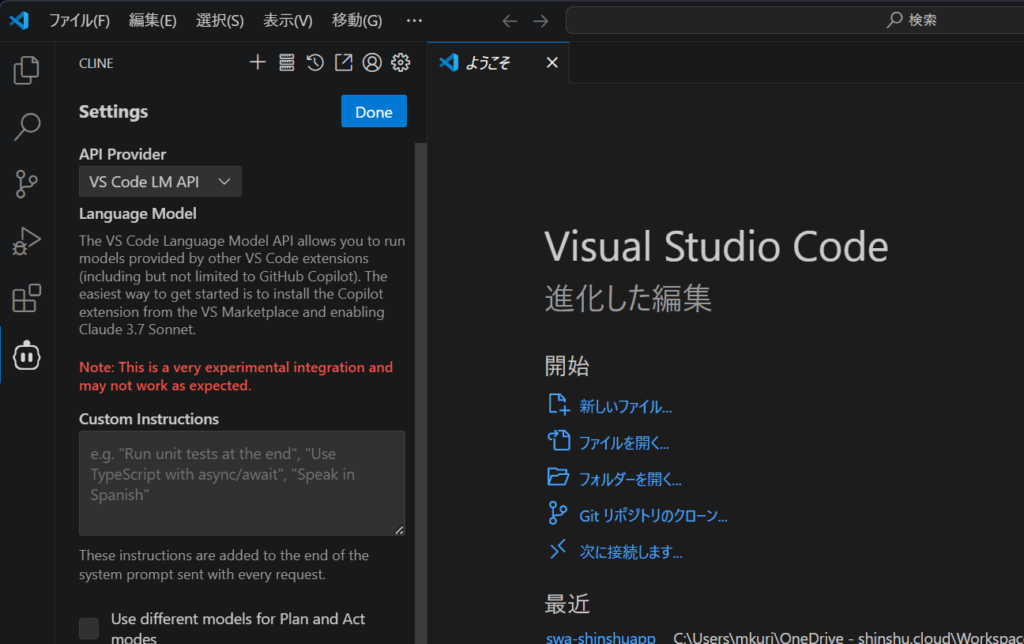Click the 次に接続します... link
Image resolution: width=1024 pixels, height=644 pixels.
(x=631, y=553)
